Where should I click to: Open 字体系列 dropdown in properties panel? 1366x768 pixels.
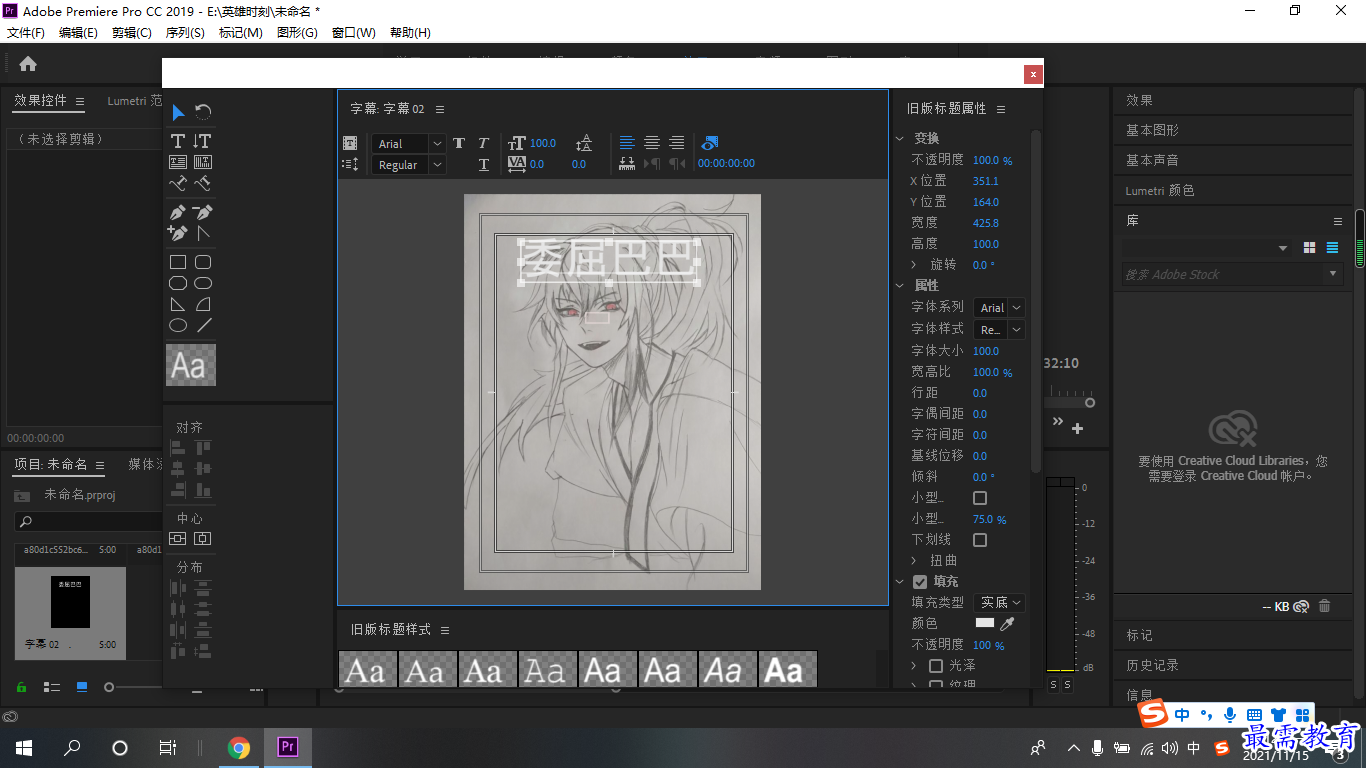point(1000,308)
